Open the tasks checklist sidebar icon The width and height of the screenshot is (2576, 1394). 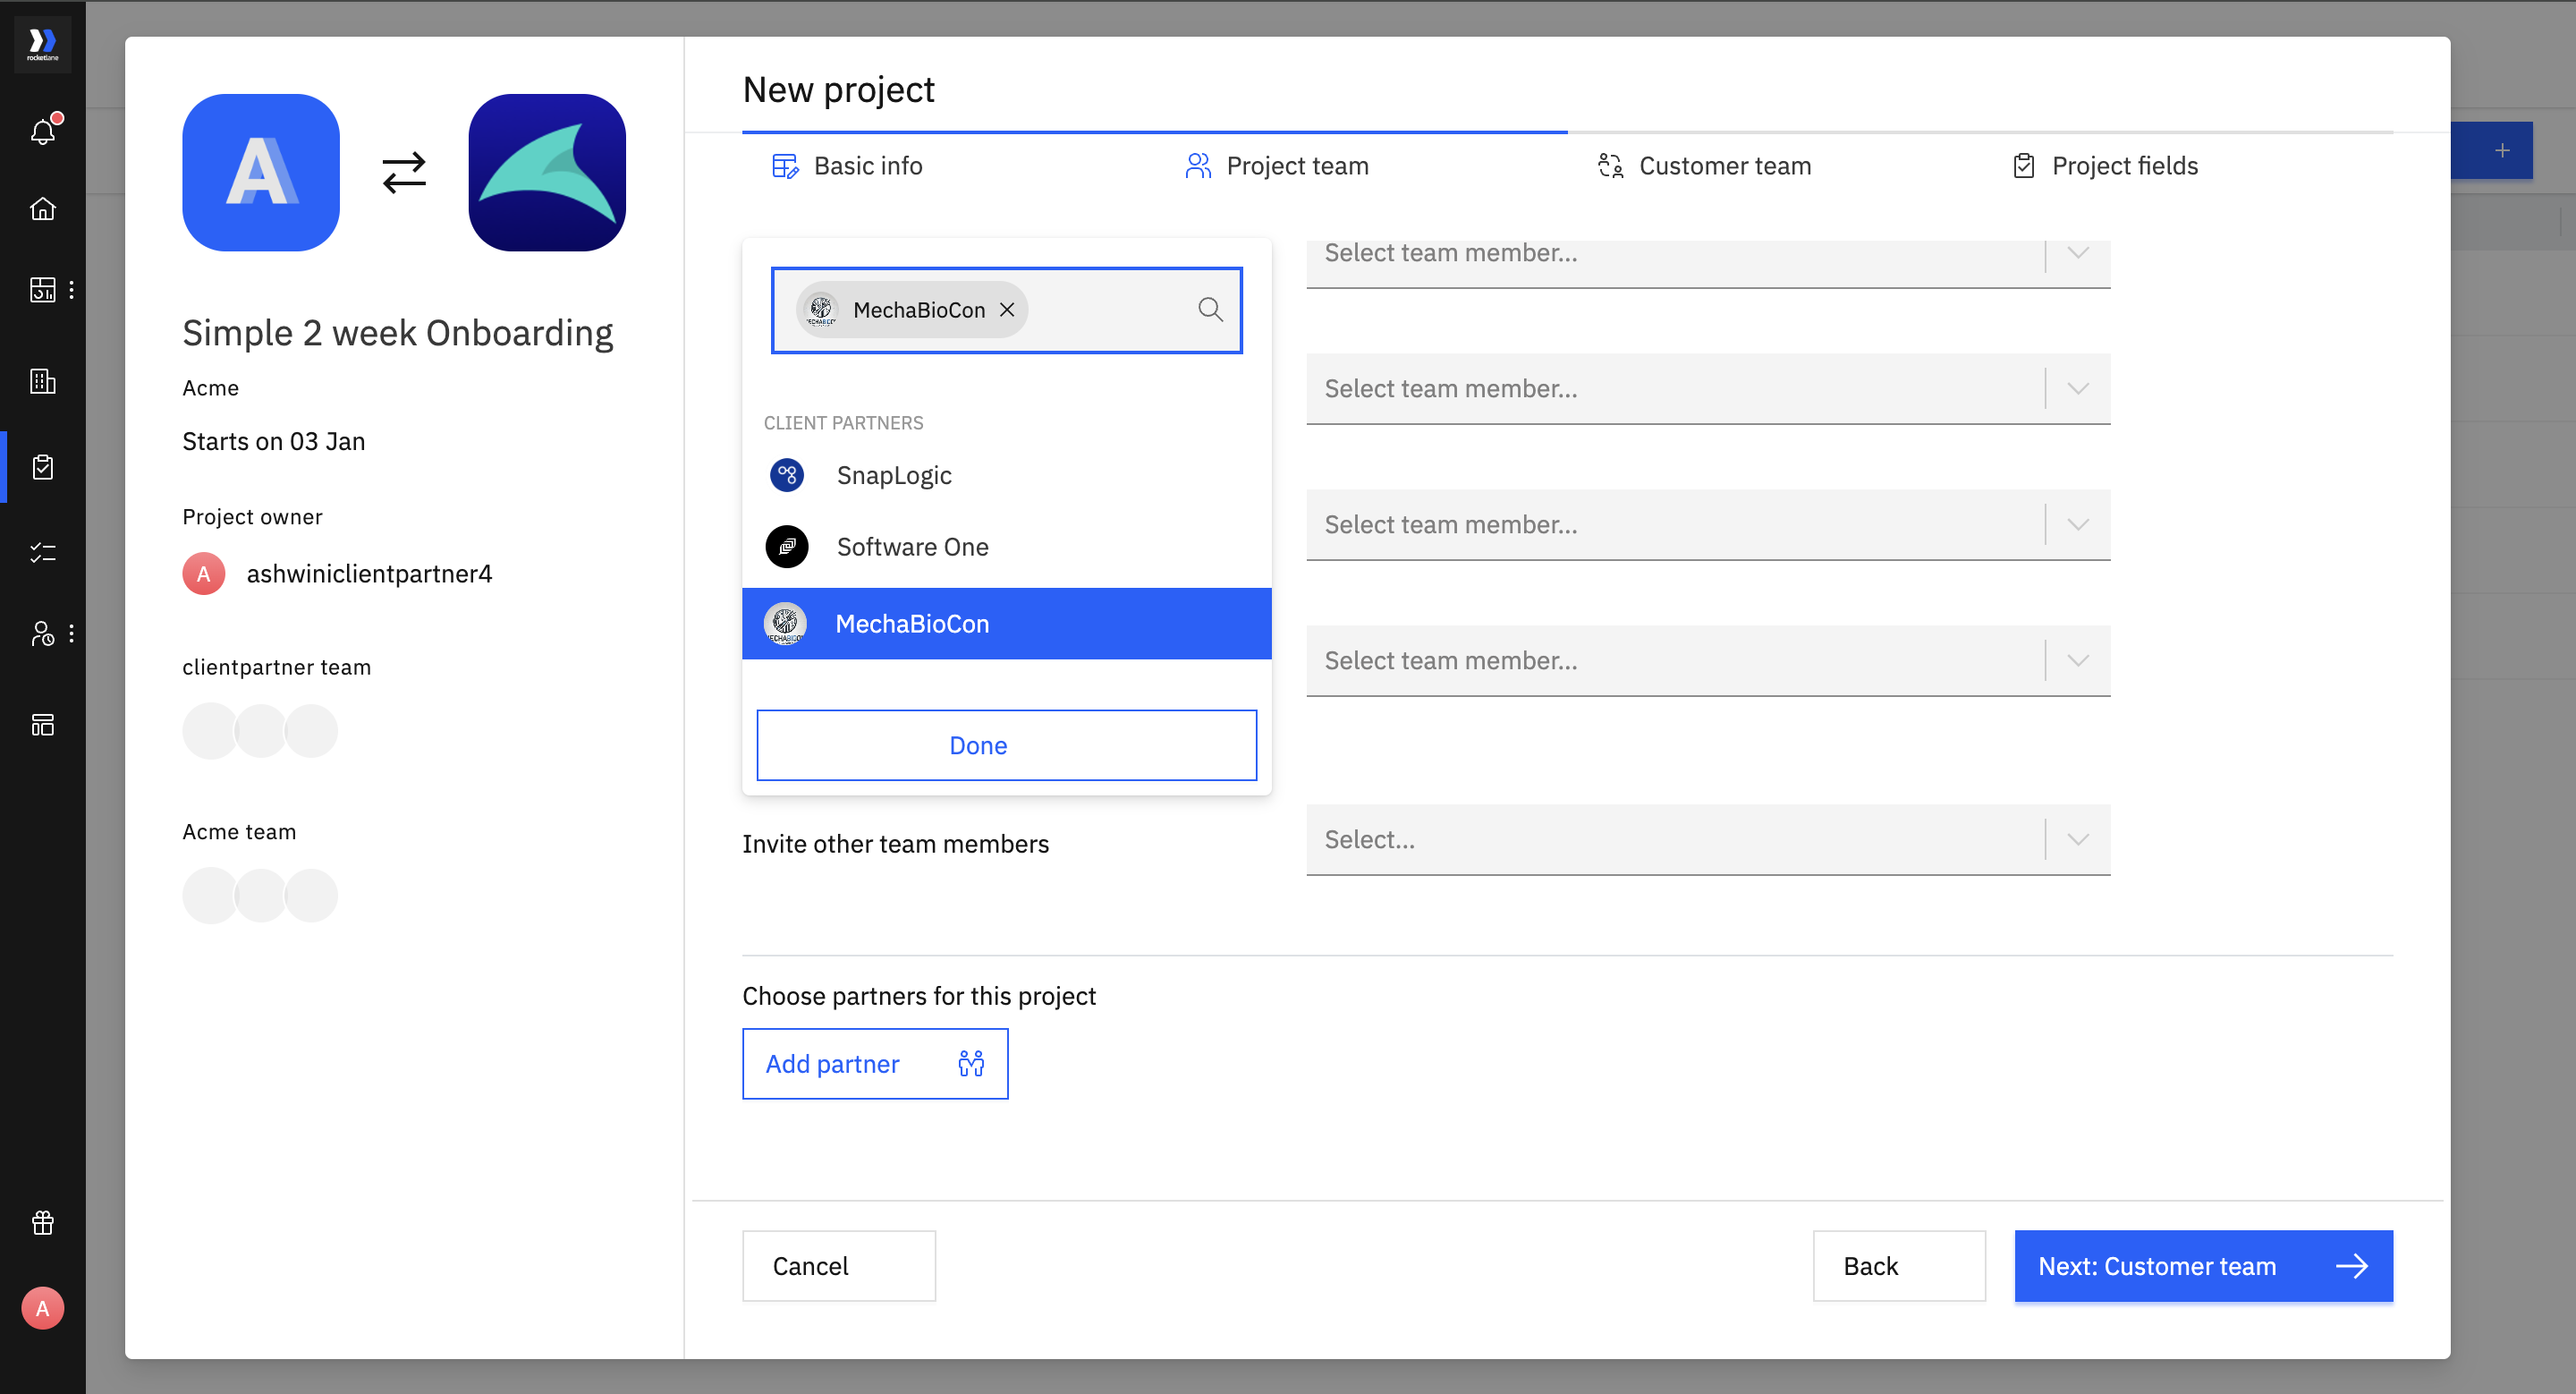[42, 552]
